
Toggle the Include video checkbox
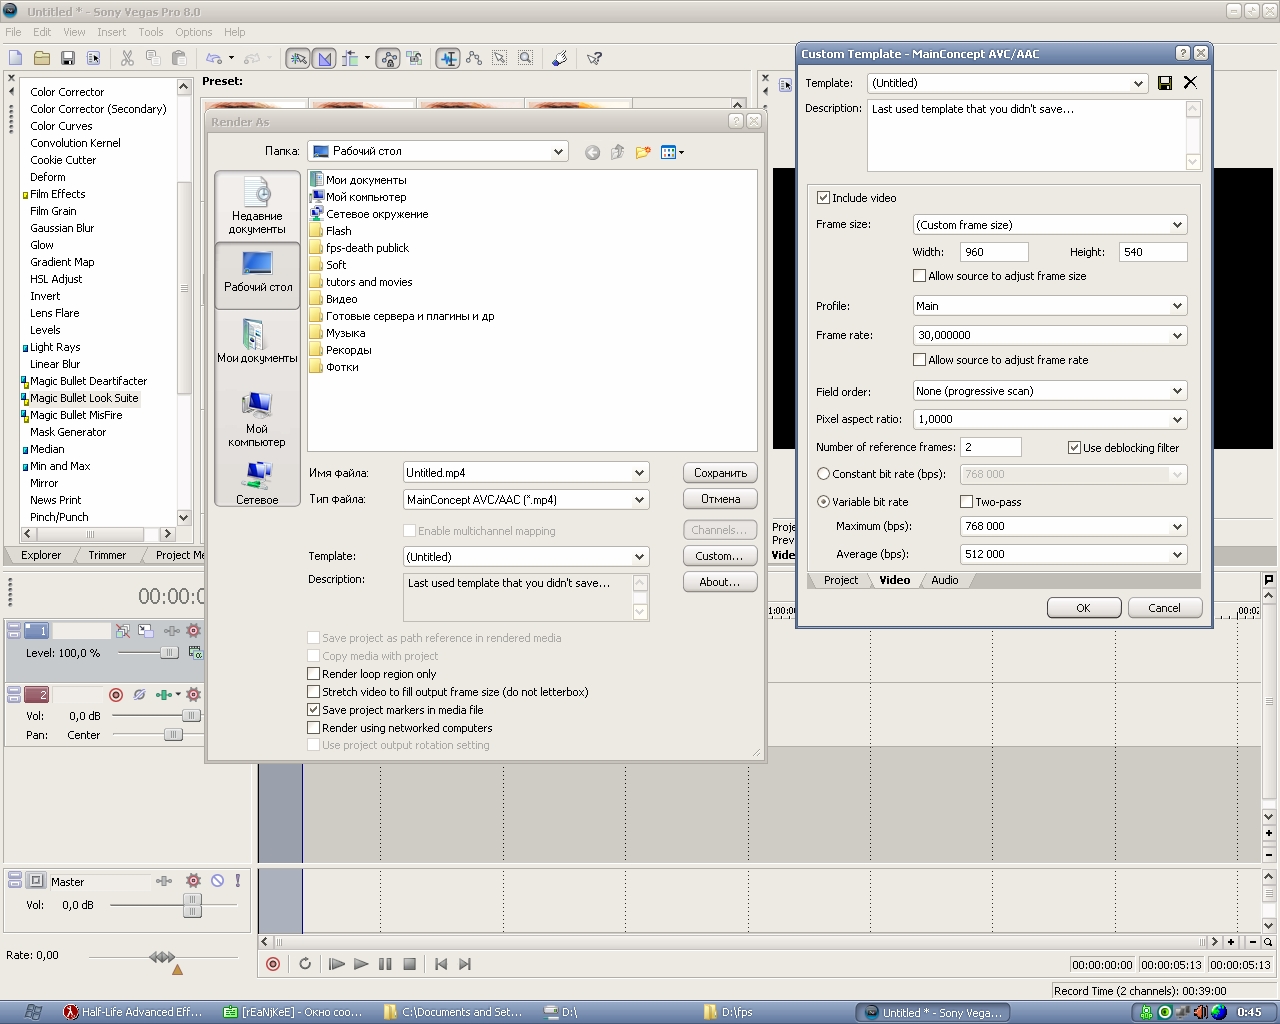pyautogui.click(x=823, y=198)
